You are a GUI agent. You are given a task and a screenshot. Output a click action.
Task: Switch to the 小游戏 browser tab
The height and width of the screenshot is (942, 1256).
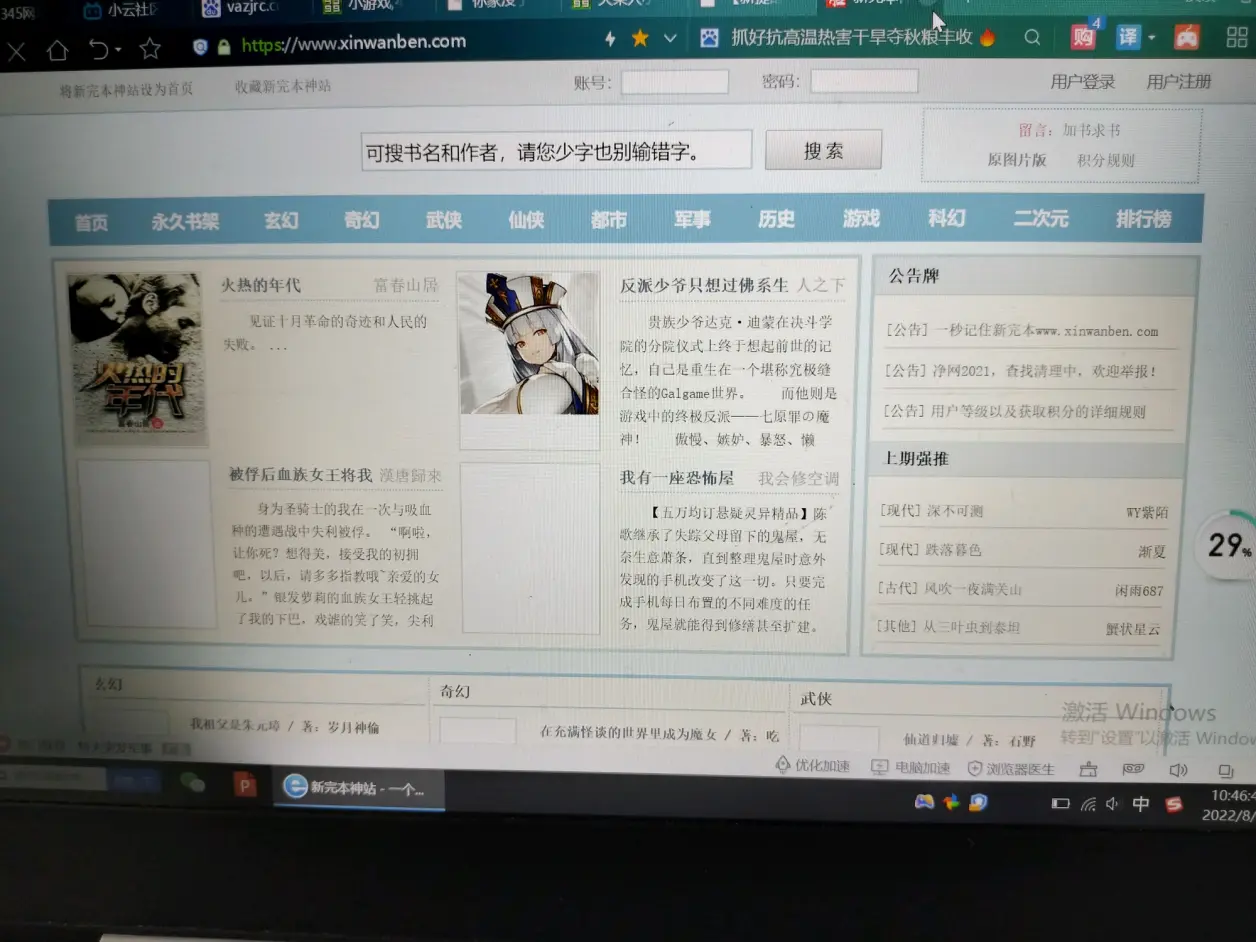click(362, 6)
